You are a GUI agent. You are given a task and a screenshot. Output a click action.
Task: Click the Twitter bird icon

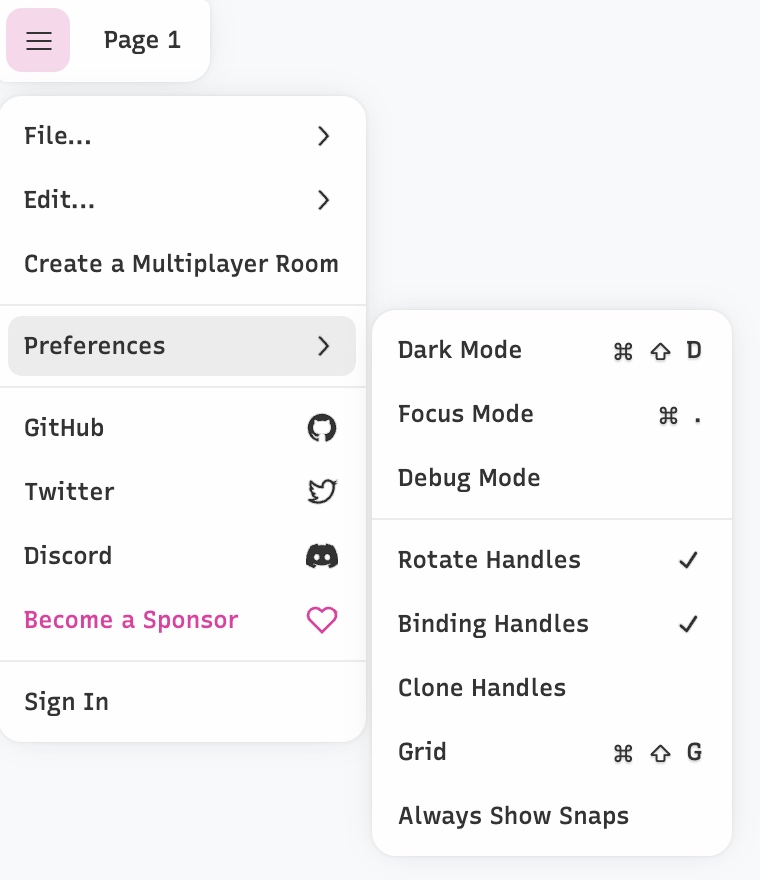(321, 492)
